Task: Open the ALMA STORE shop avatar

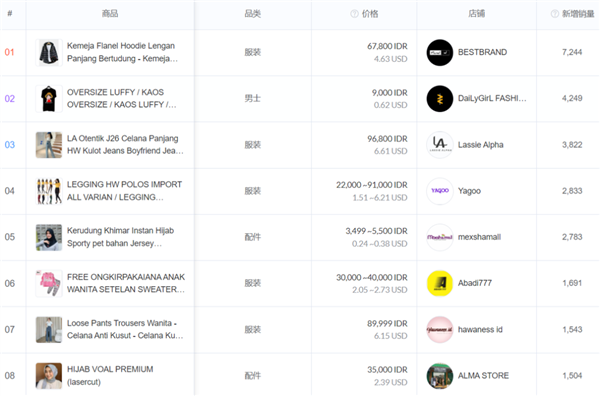Action: [x=440, y=376]
